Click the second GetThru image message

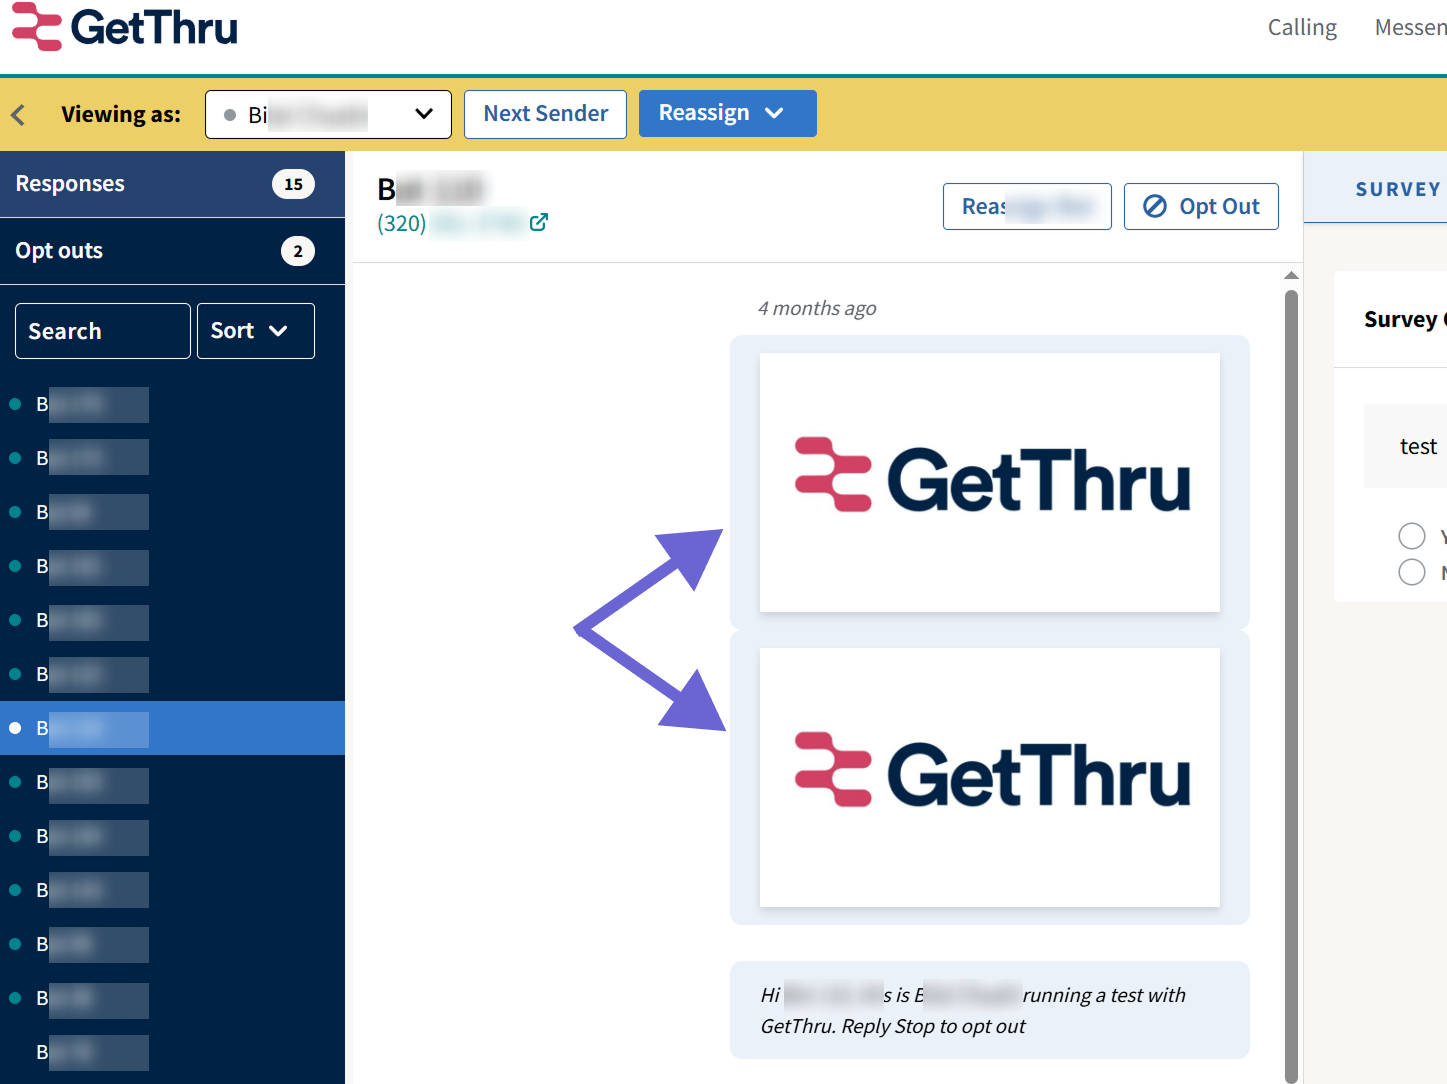point(990,777)
